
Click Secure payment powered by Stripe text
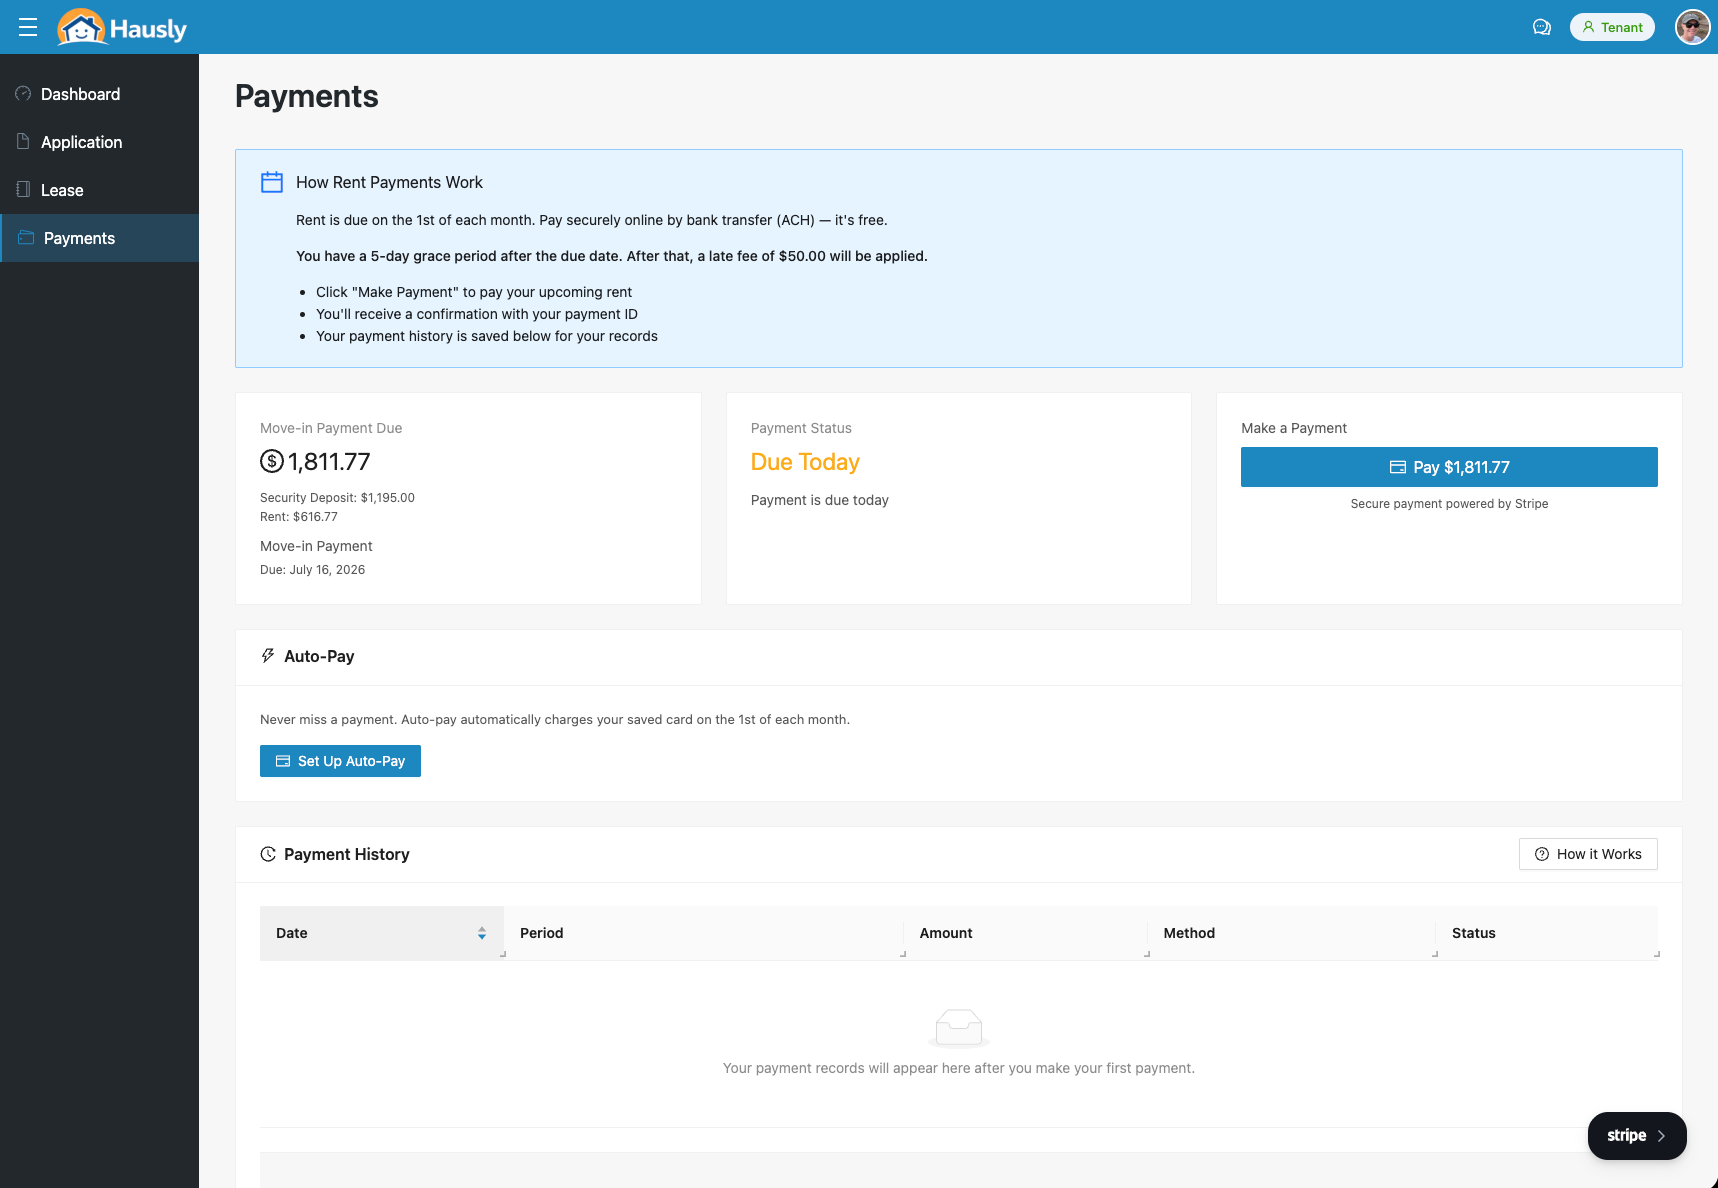coord(1449,504)
